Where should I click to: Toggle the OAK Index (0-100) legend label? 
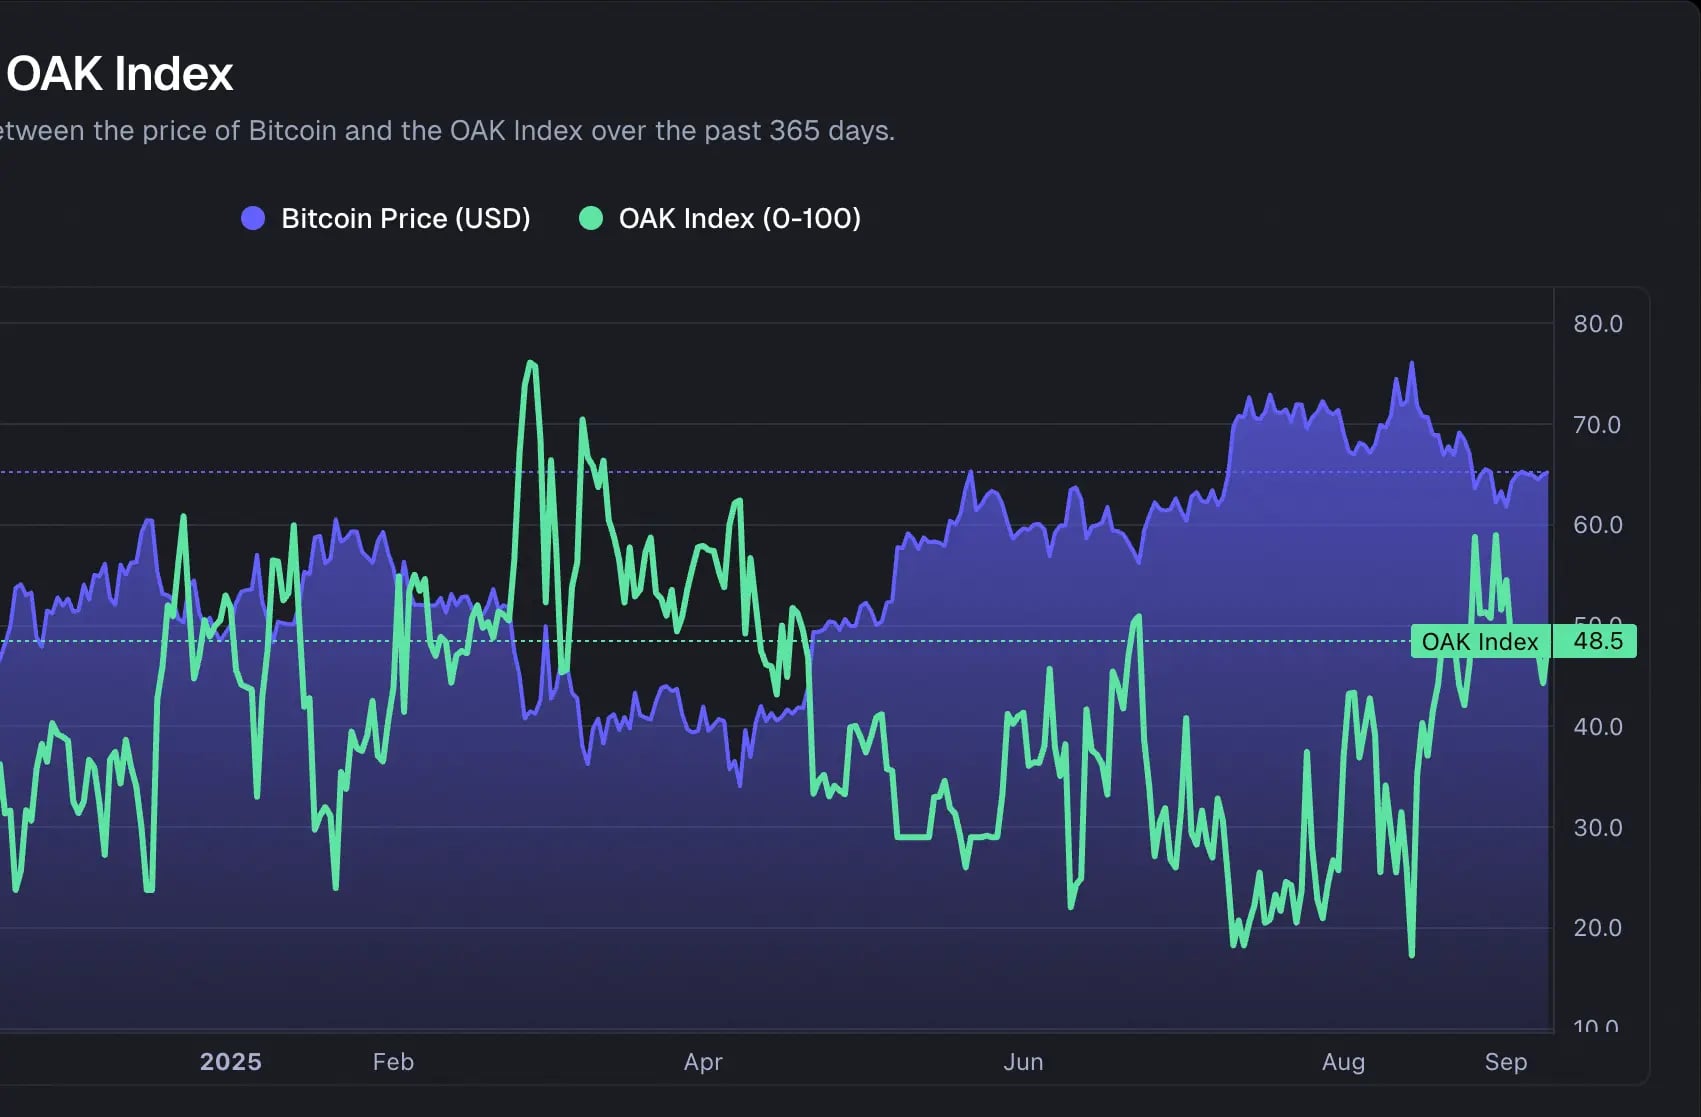point(739,218)
